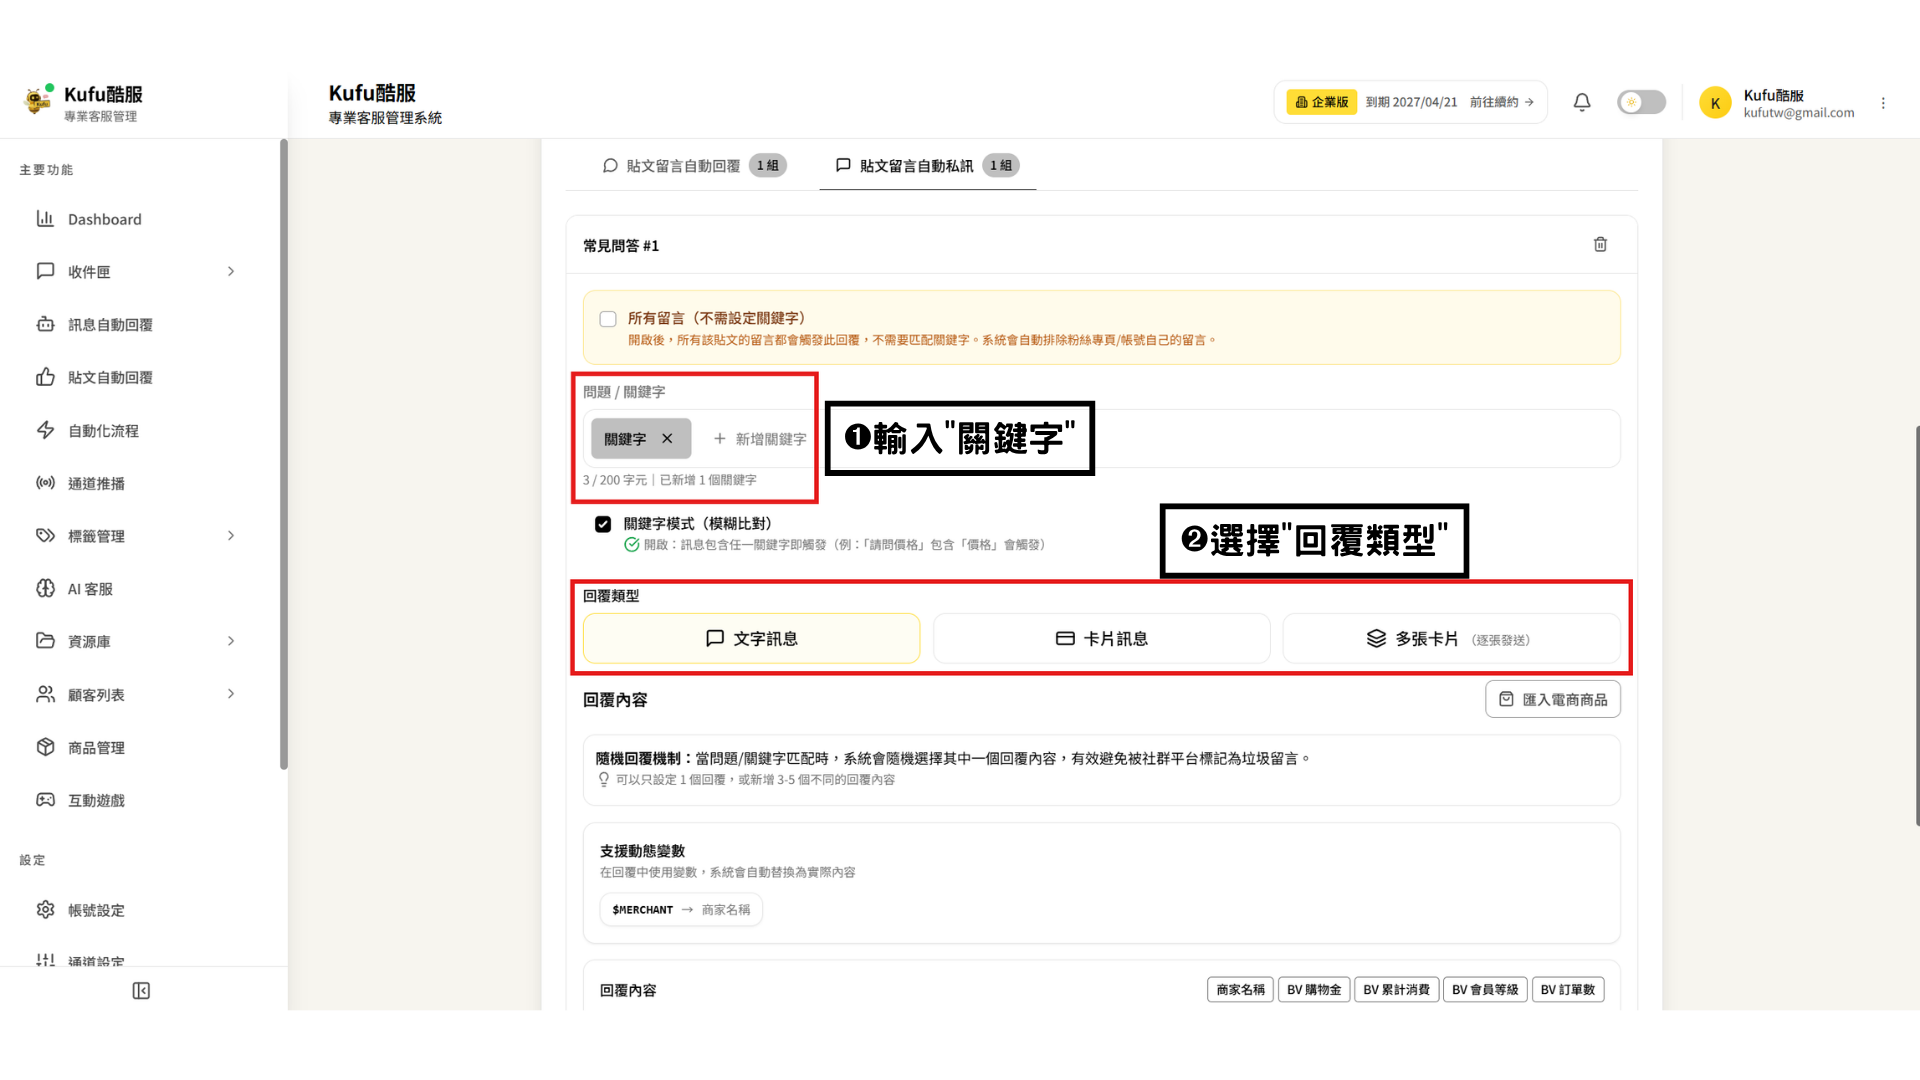The image size is (1920, 1080).
Task: Click 前往續約 renewal link
Action: pyautogui.click(x=1501, y=102)
